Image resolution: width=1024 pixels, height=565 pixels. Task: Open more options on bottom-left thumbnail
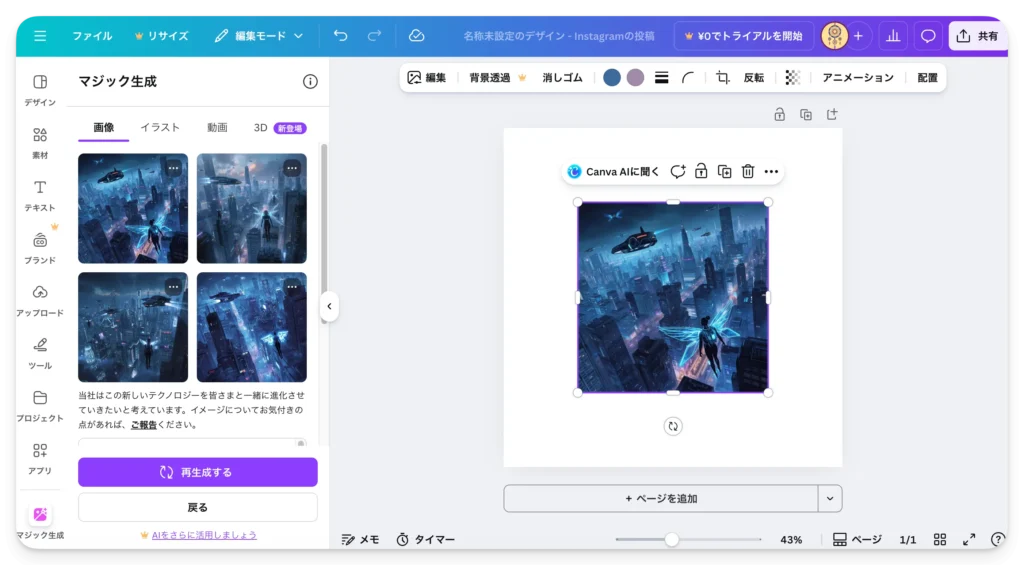coord(173,287)
